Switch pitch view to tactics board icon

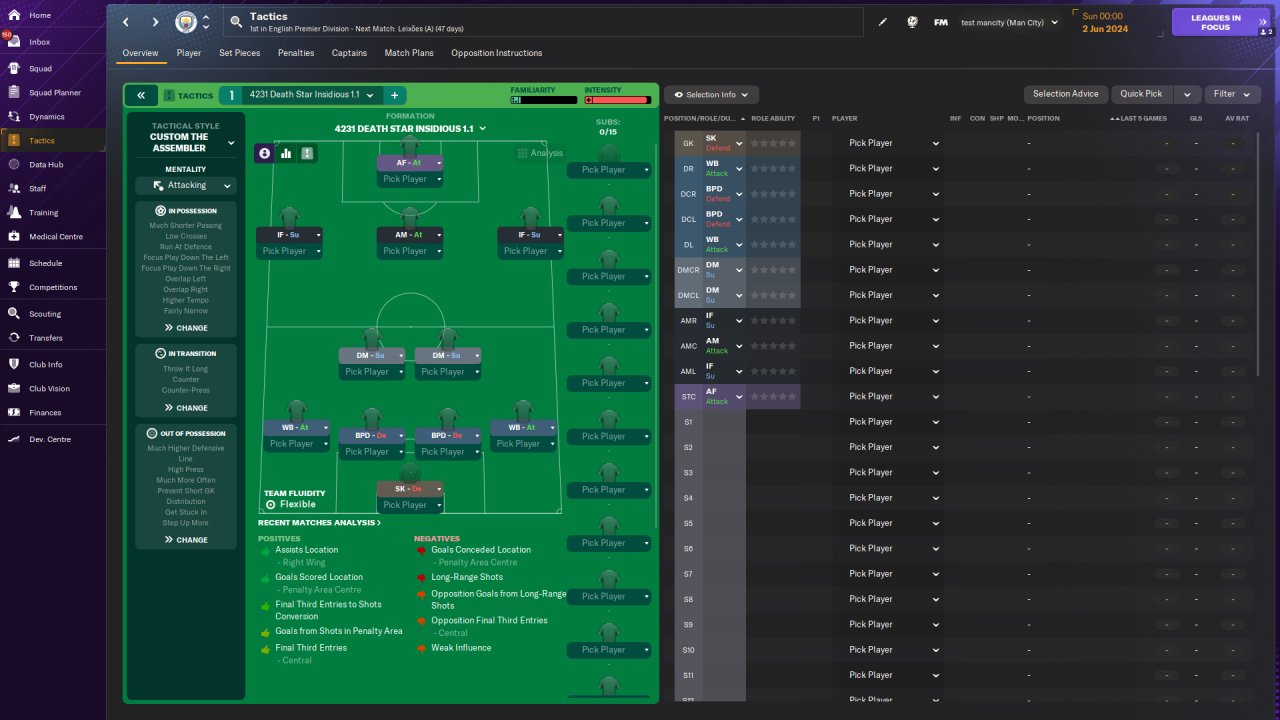point(307,153)
